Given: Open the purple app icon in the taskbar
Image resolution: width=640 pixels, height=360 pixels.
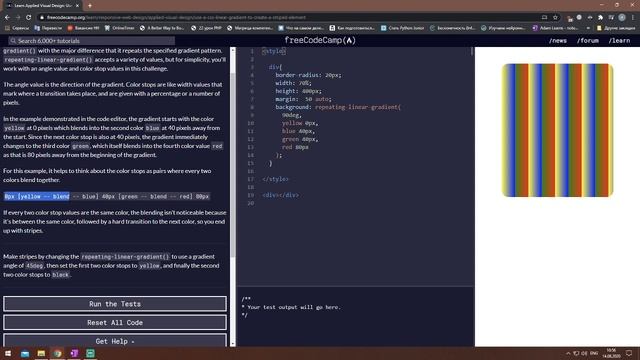Looking at the screenshot, I should [74, 353].
